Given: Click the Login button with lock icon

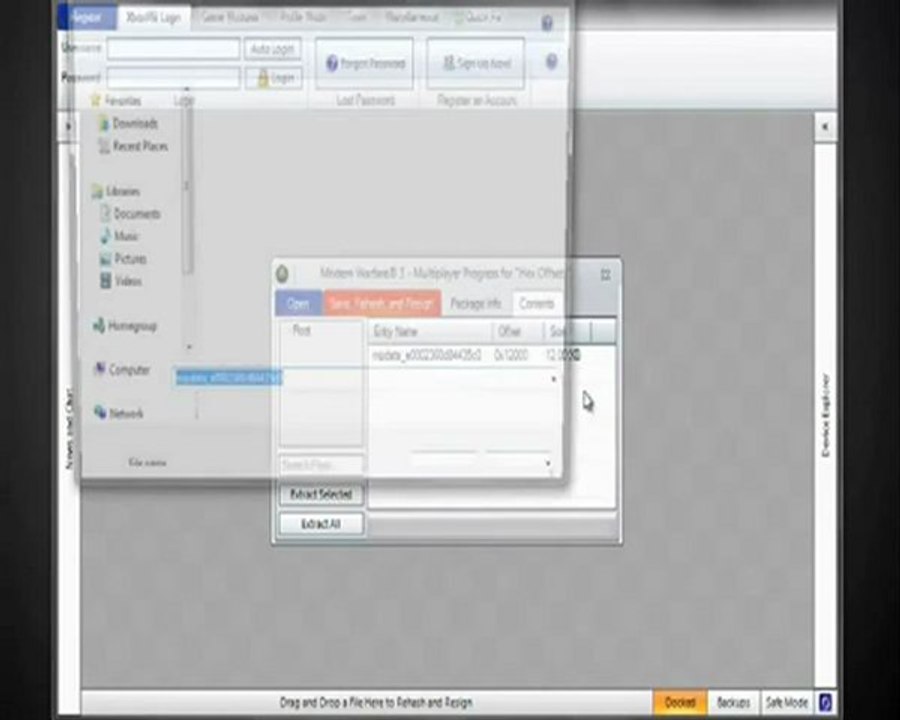Looking at the screenshot, I should (x=274, y=78).
